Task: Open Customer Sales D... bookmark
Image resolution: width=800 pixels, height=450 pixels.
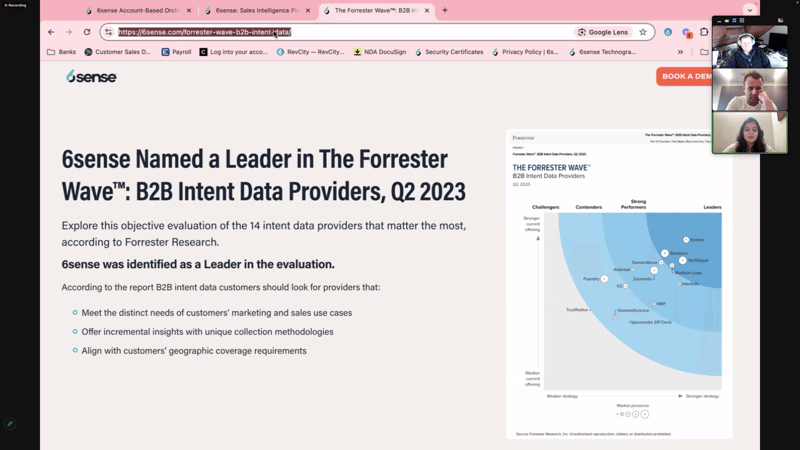Action: click(118, 52)
